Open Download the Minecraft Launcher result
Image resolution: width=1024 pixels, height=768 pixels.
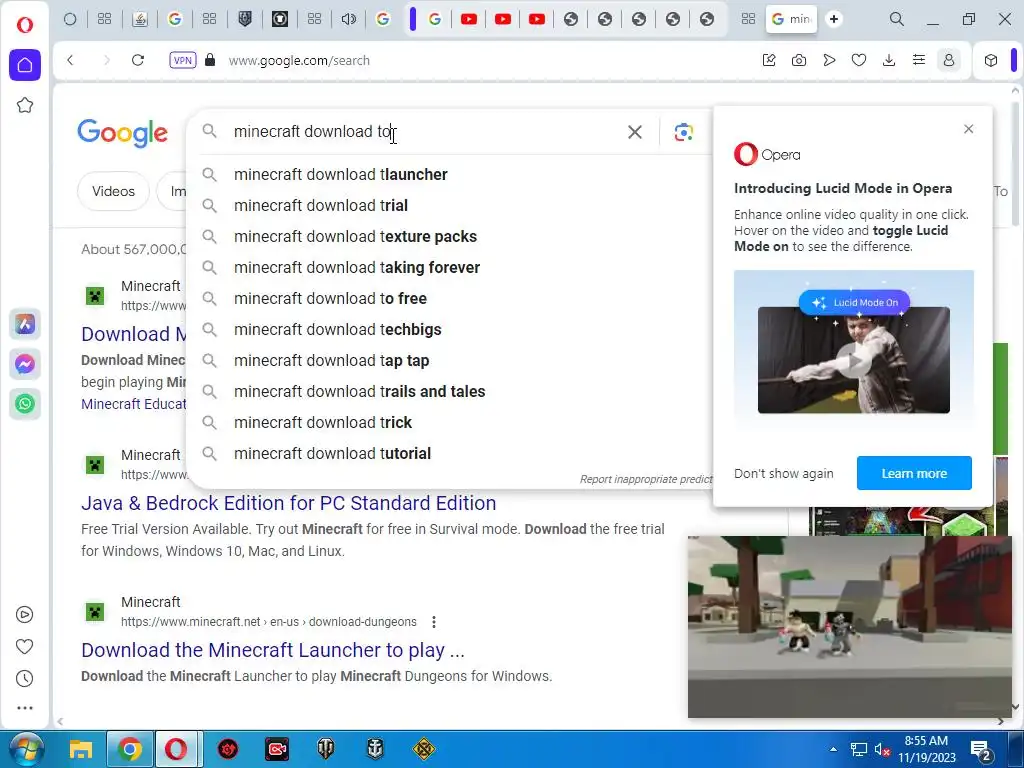(273, 650)
